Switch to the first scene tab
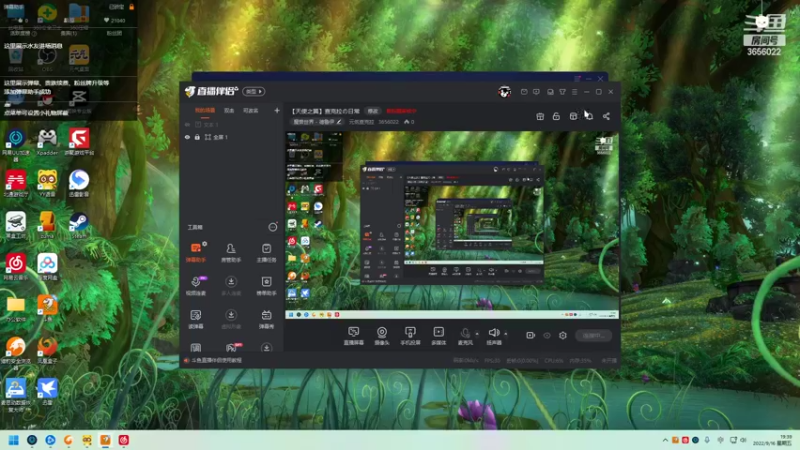Image resolution: width=800 pixels, height=450 pixels. 205,111
